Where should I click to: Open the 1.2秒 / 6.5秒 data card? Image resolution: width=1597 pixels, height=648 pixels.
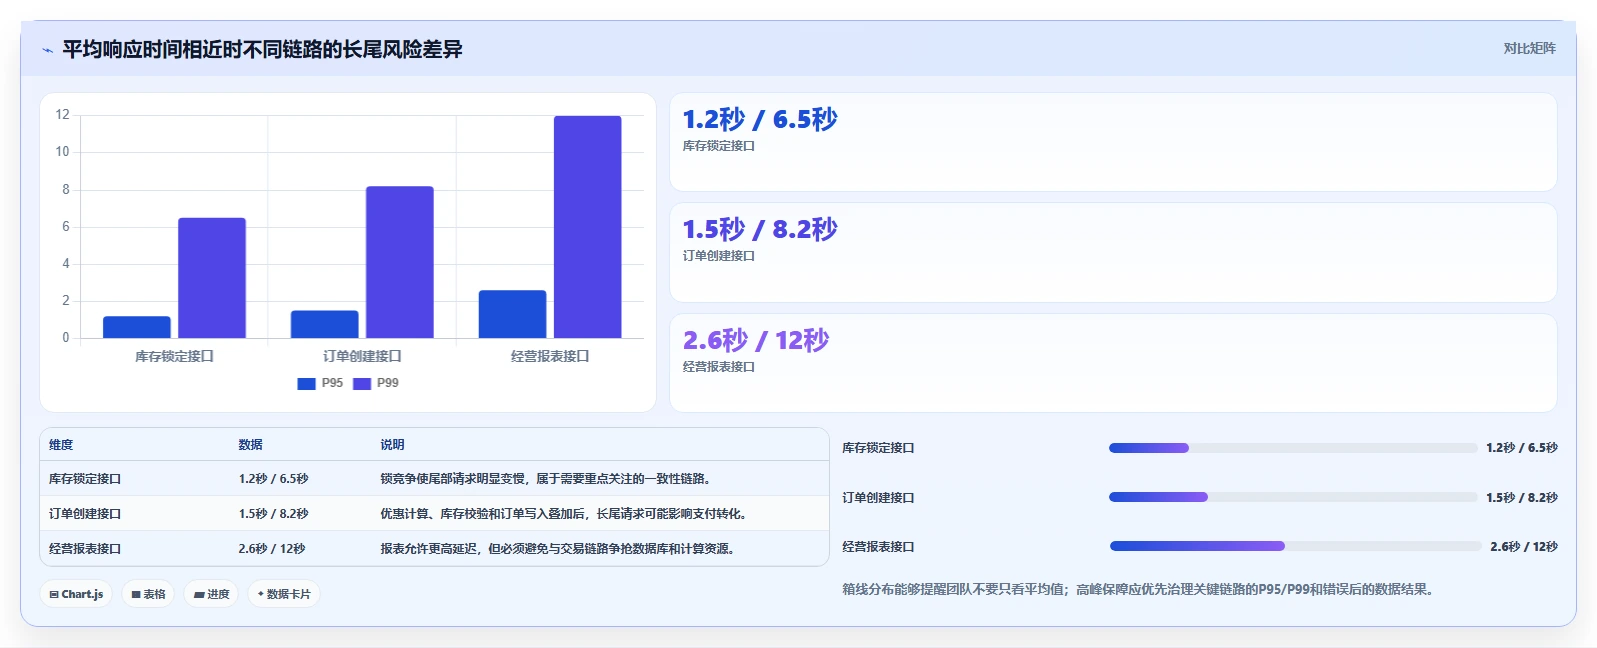tap(1113, 142)
